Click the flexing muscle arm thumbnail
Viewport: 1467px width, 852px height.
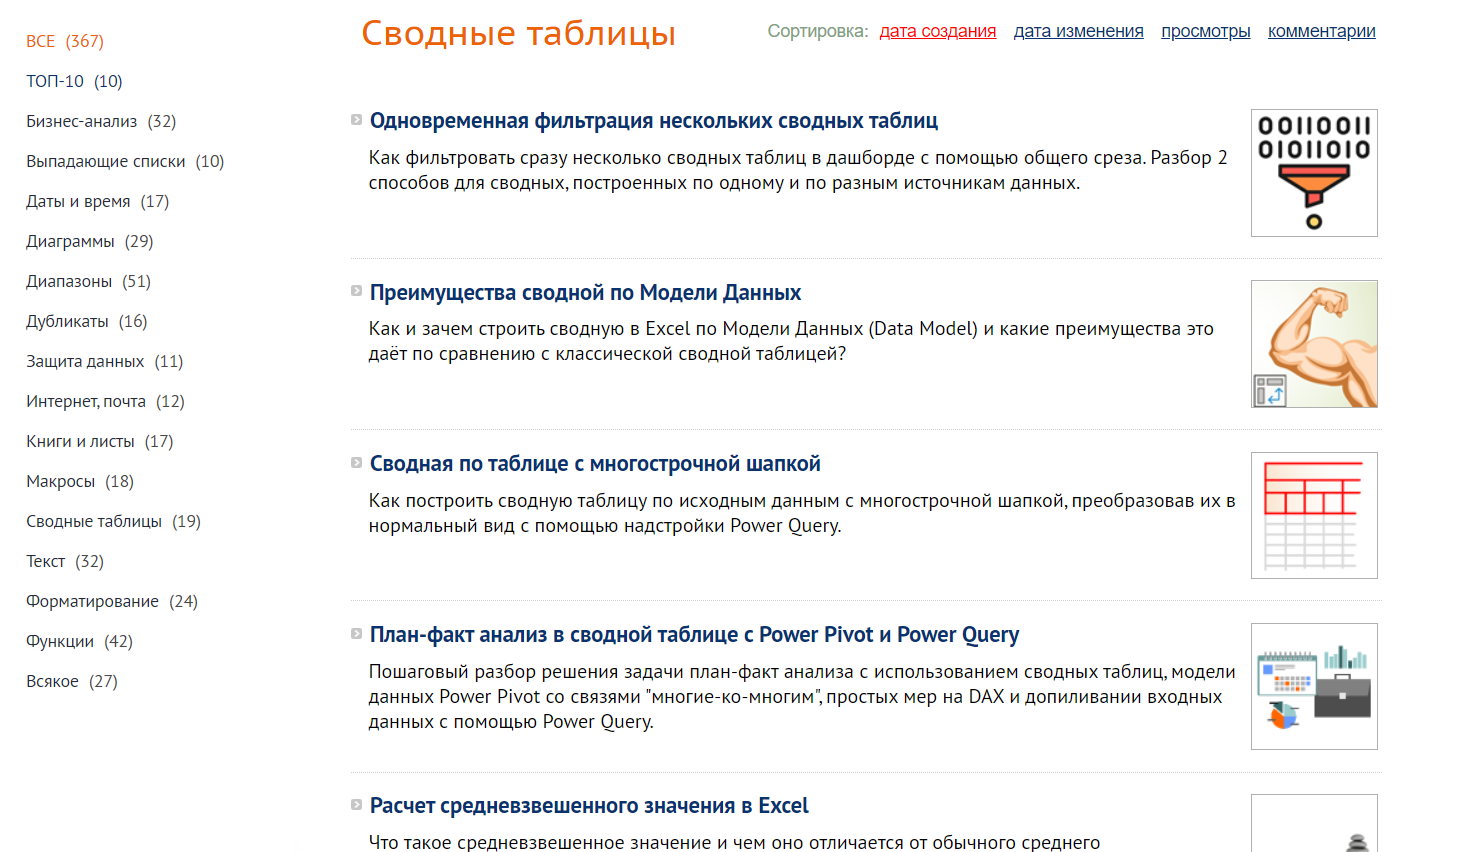click(1313, 344)
